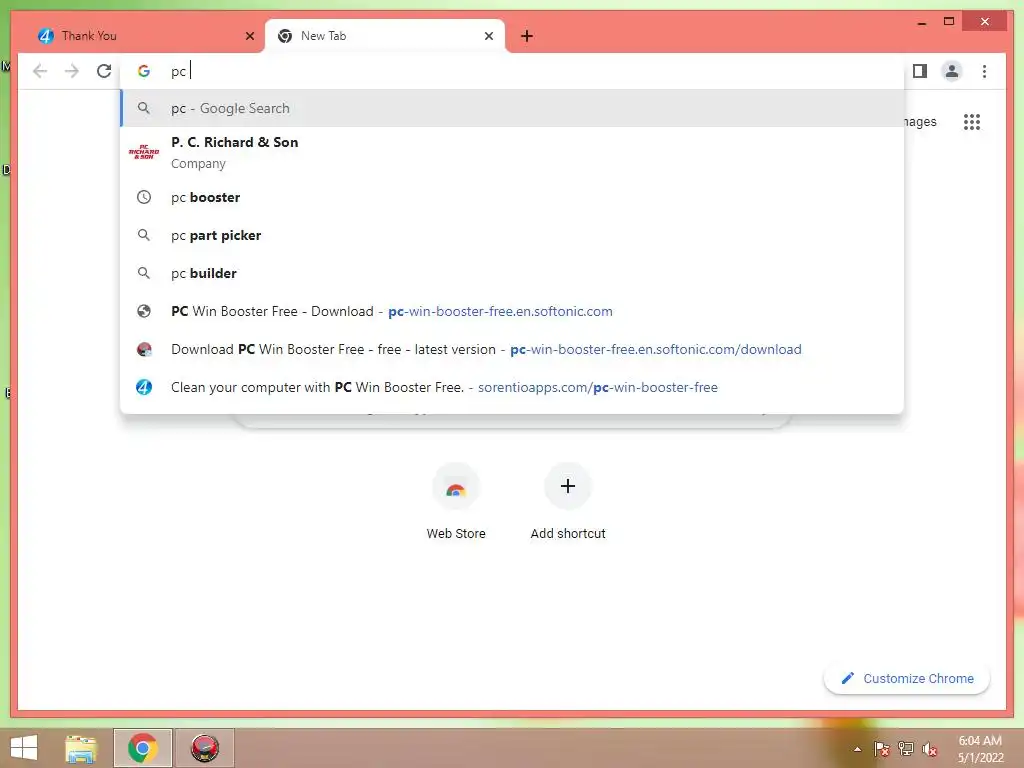Go back with the back arrow
This screenshot has height=768, width=1024.
(x=40, y=71)
